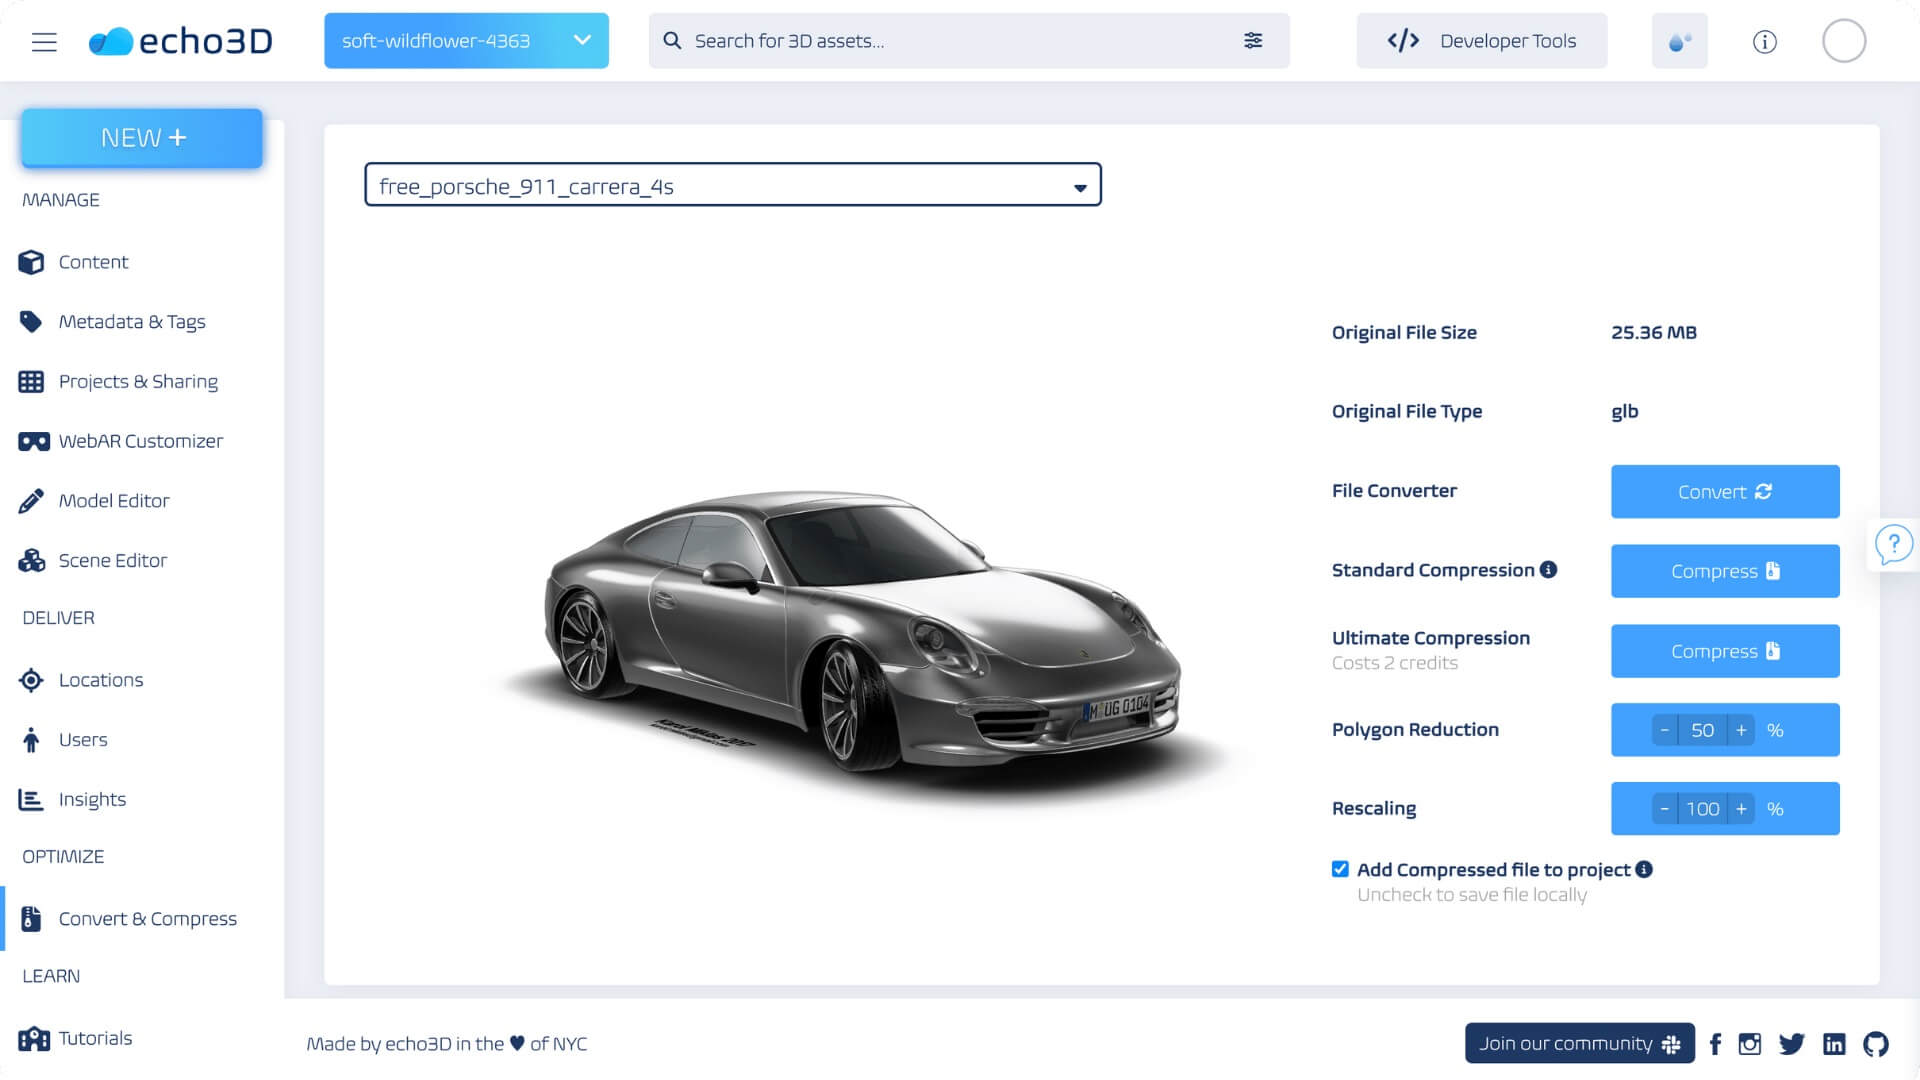Focus the Search for 3D assets field

coord(968,41)
